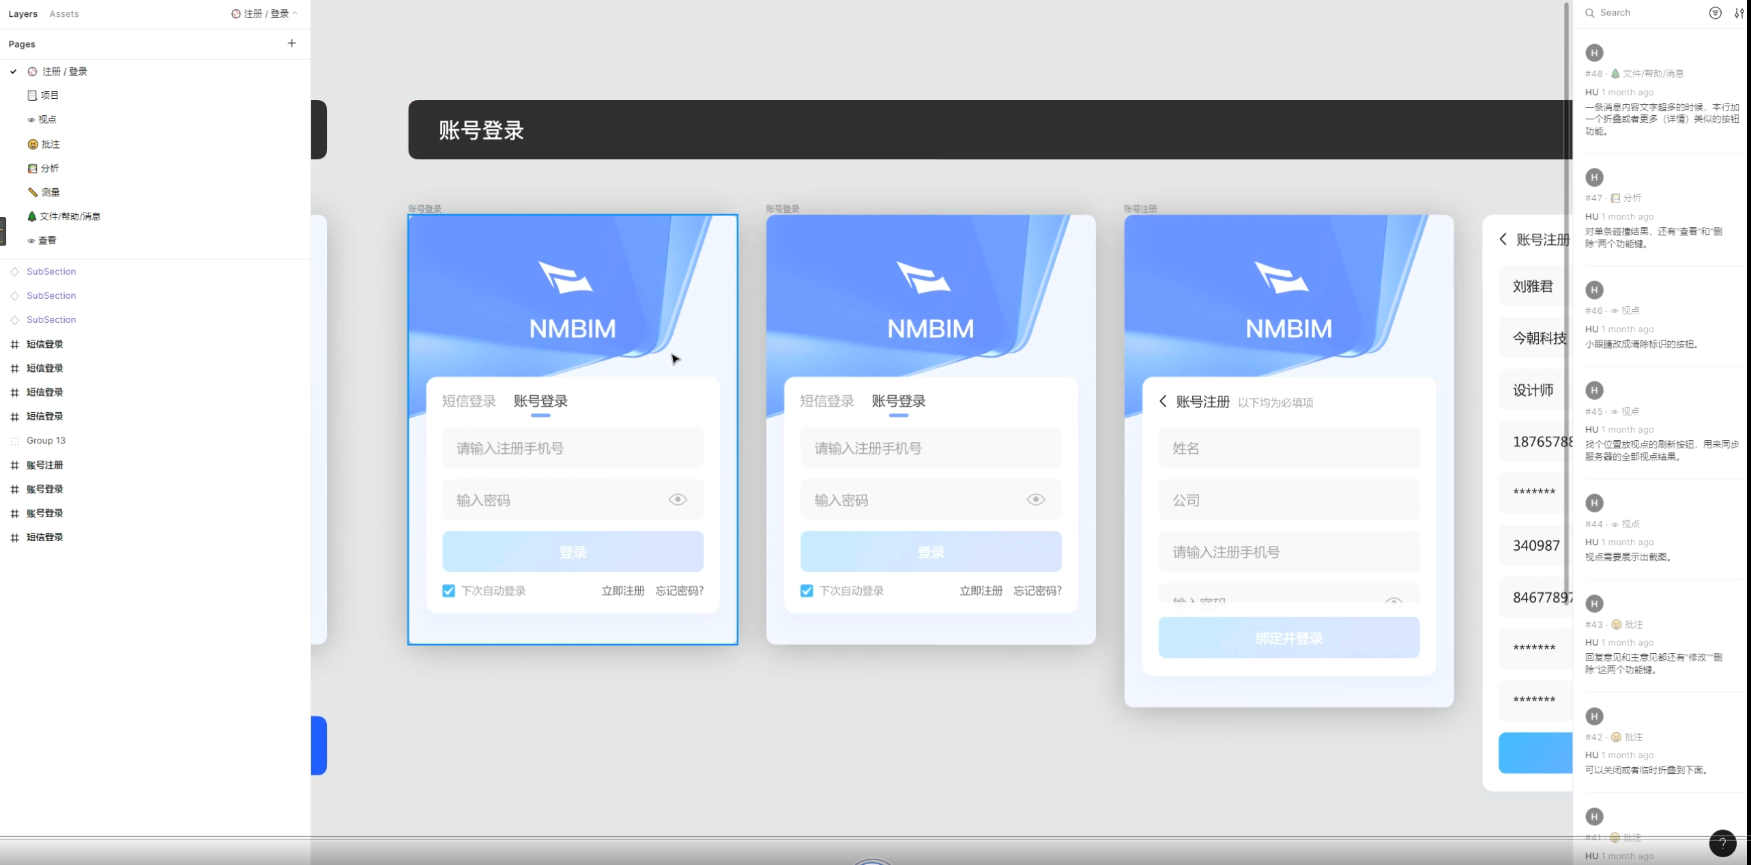This screenshot has width=1751, height=865.
Task: Click the H avatar on comment #45
Action: [1595, 390]
